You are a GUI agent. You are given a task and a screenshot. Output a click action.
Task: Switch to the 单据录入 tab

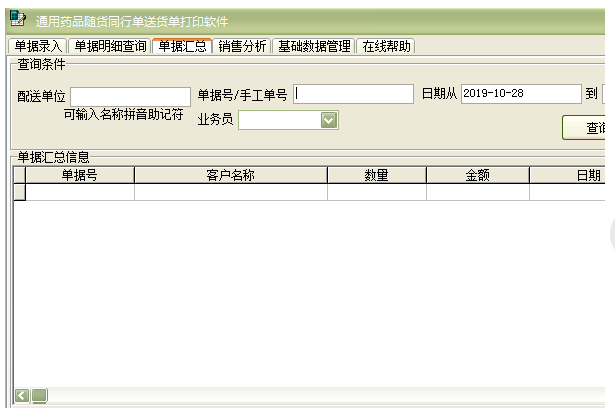[x=38, y=46]
